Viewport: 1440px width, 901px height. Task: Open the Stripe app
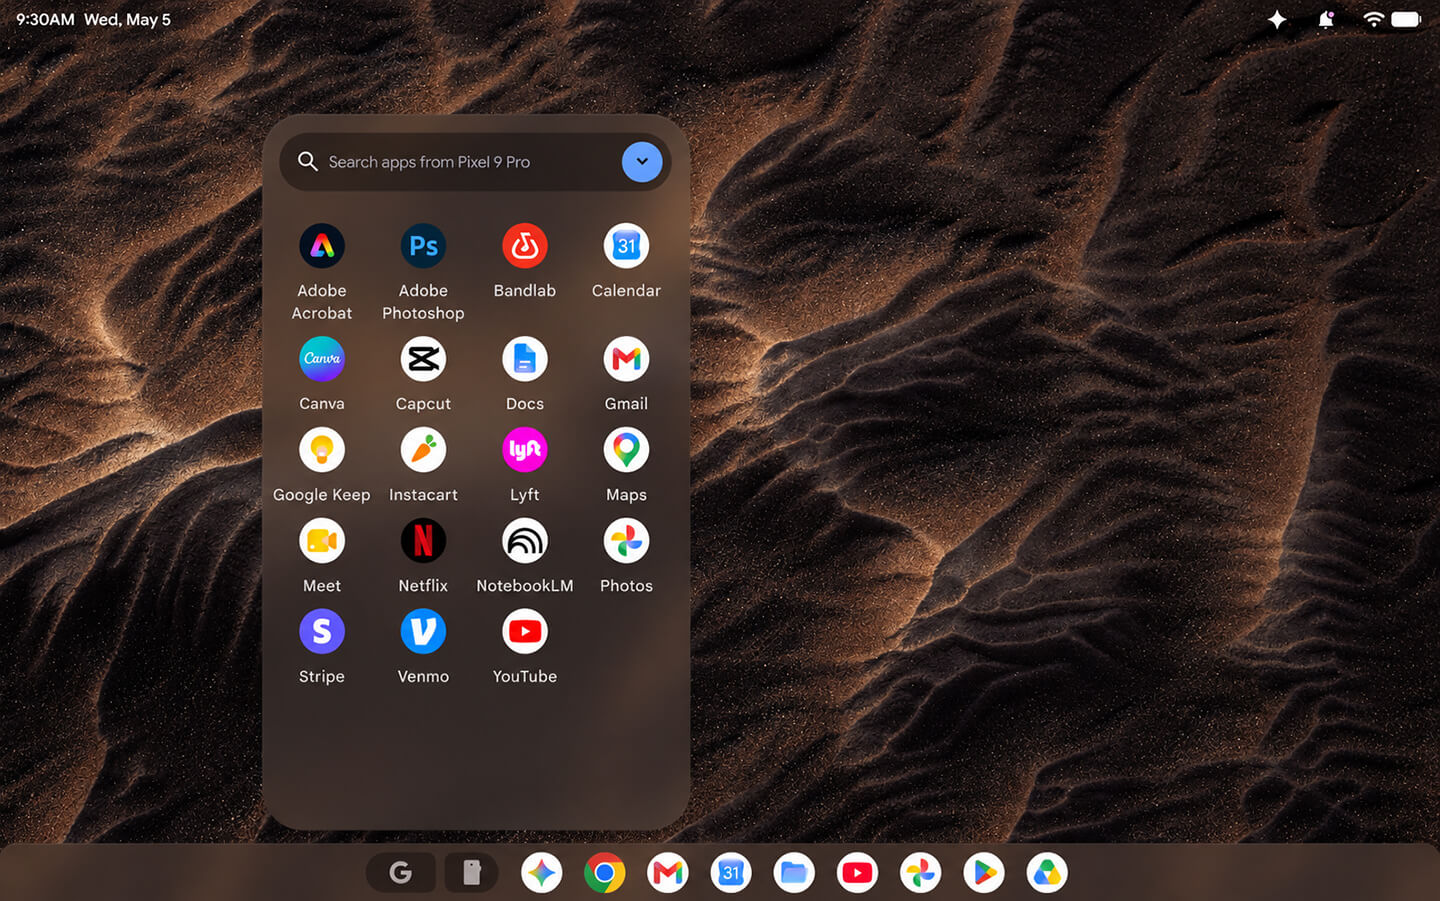(322, 632)
